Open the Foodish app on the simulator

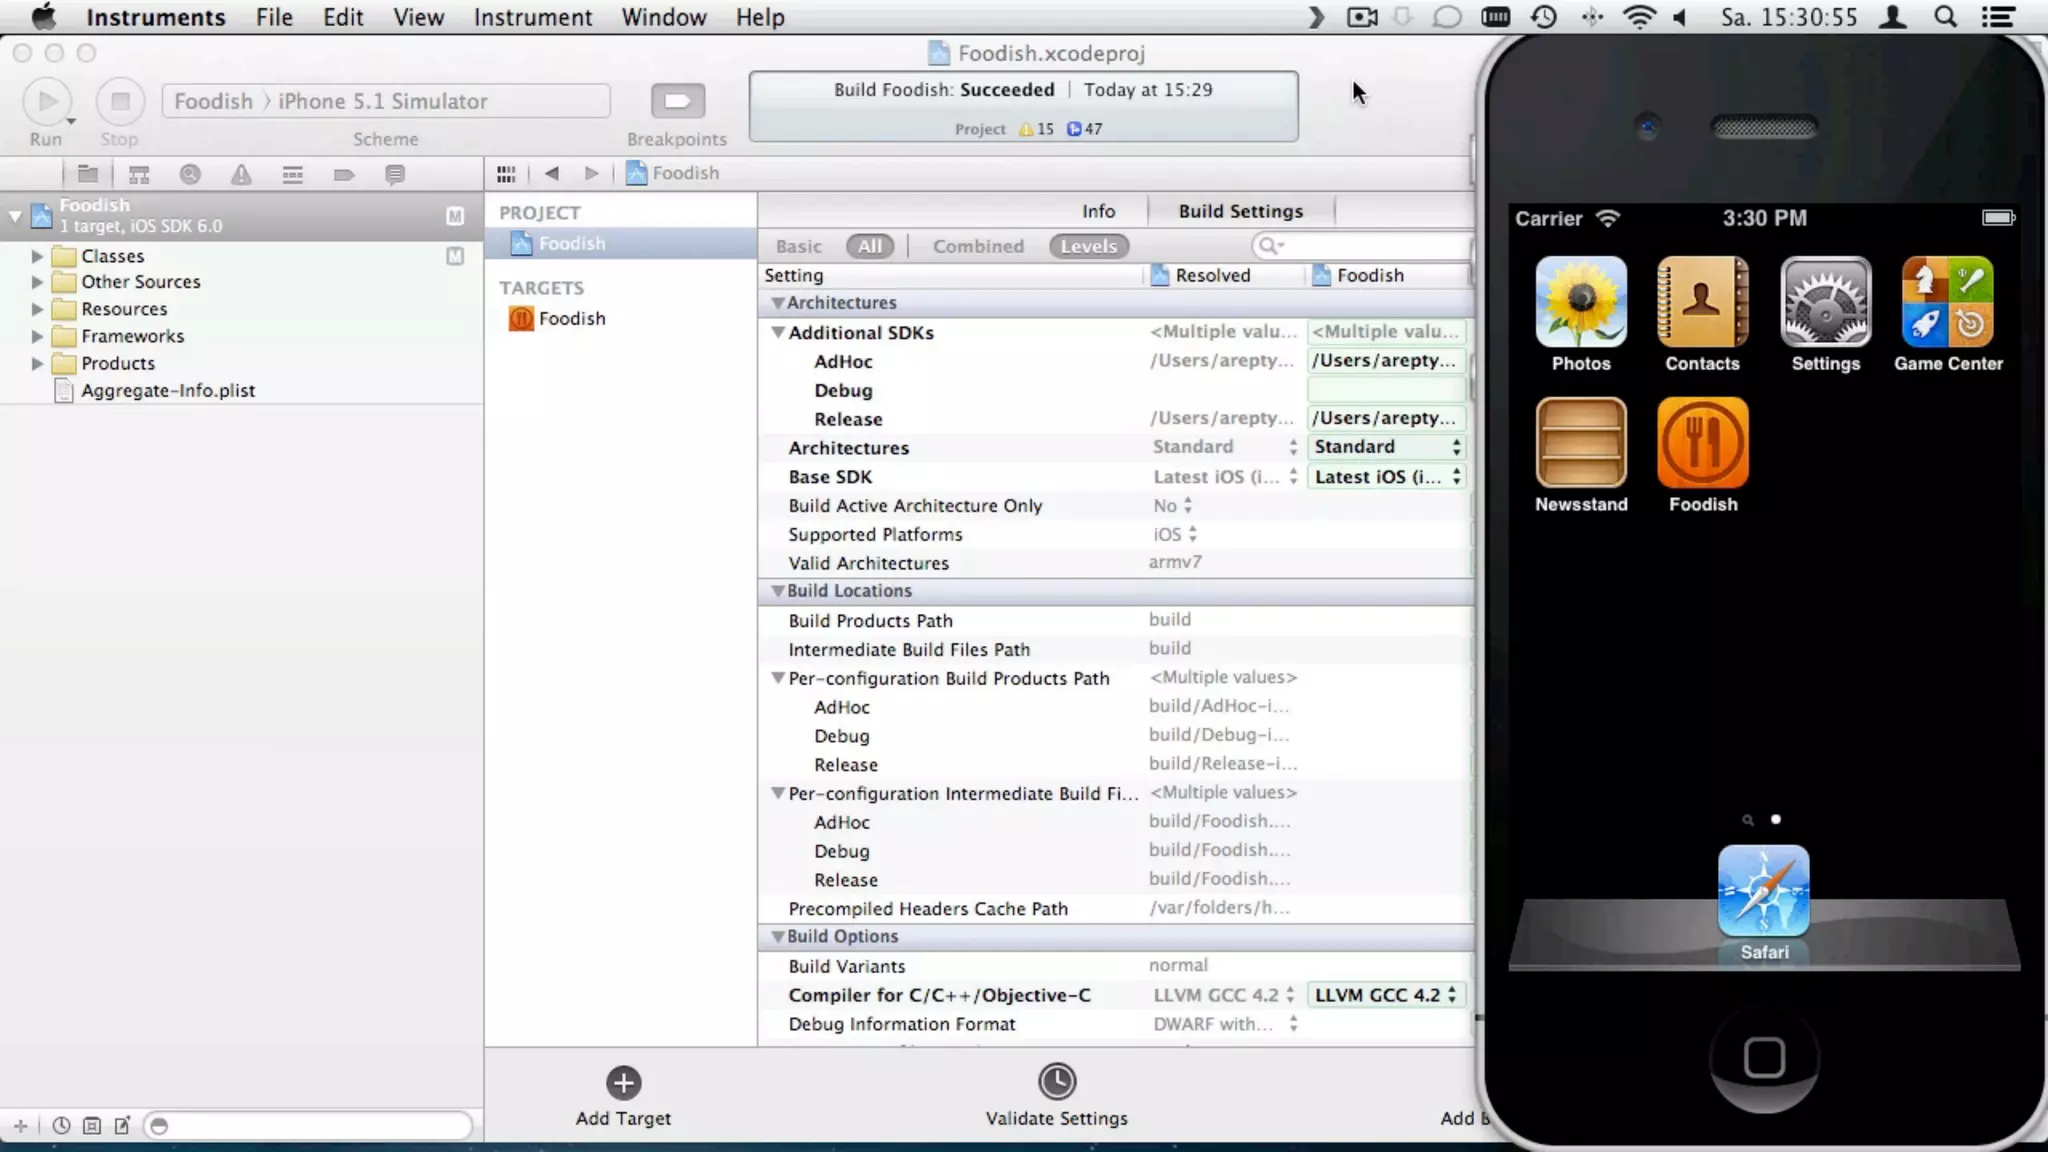(x=1702, y=444)
